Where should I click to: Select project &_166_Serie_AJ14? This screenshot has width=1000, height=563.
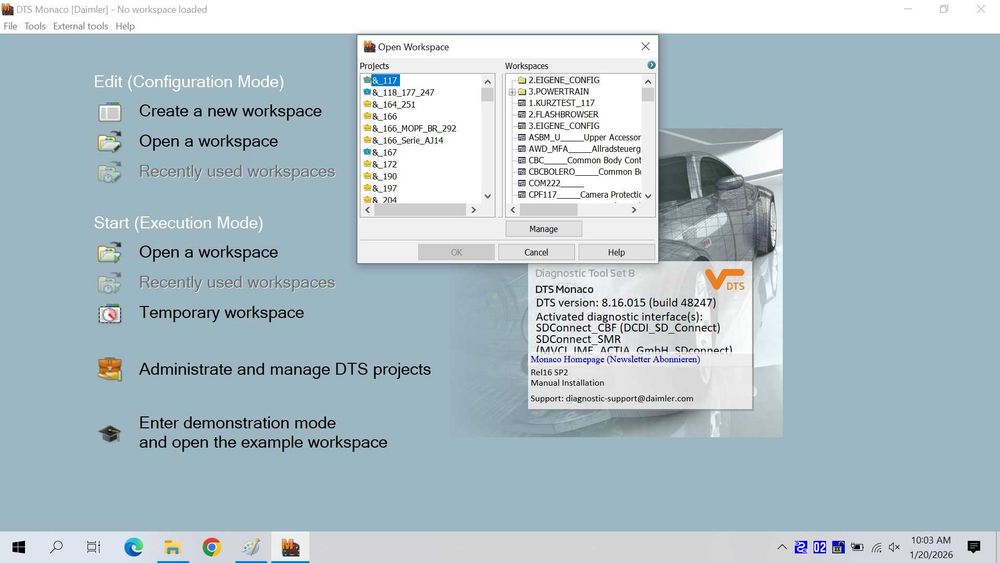tap(408, 140)
